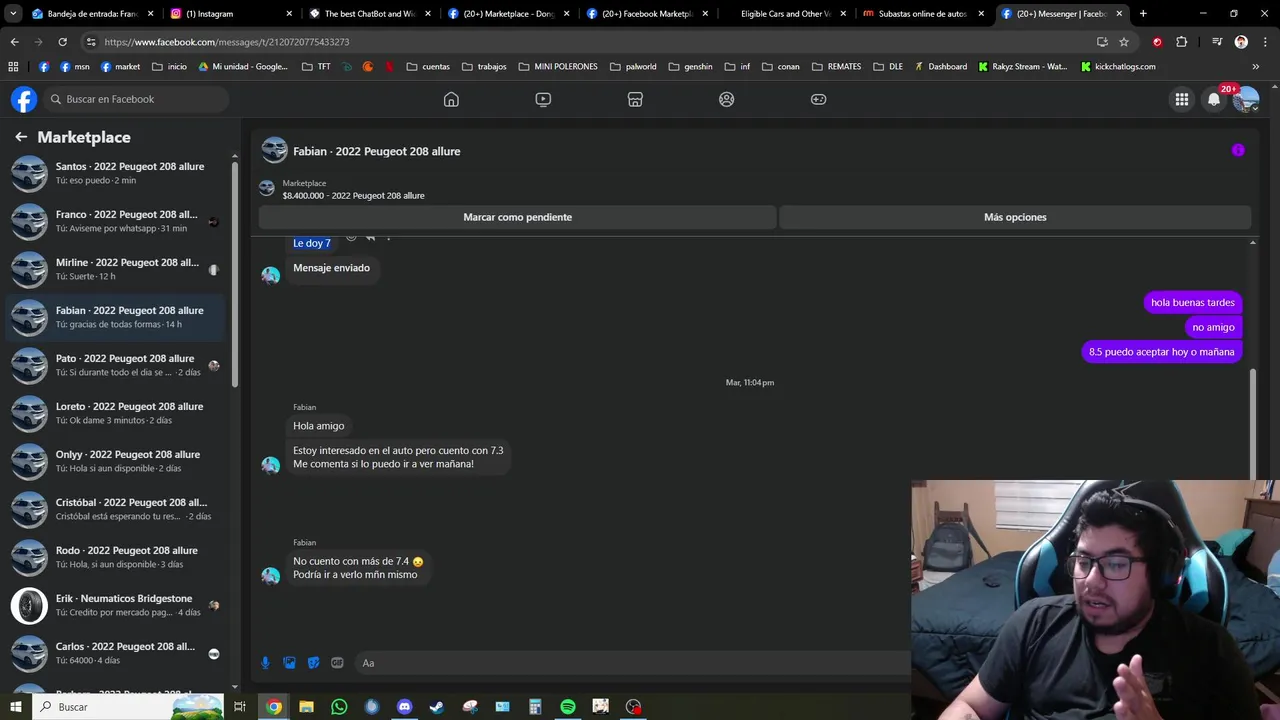This screenshot has width=1280, height=720.
Task: Click Más opciones button
Action: click(x=1015, y=217)
